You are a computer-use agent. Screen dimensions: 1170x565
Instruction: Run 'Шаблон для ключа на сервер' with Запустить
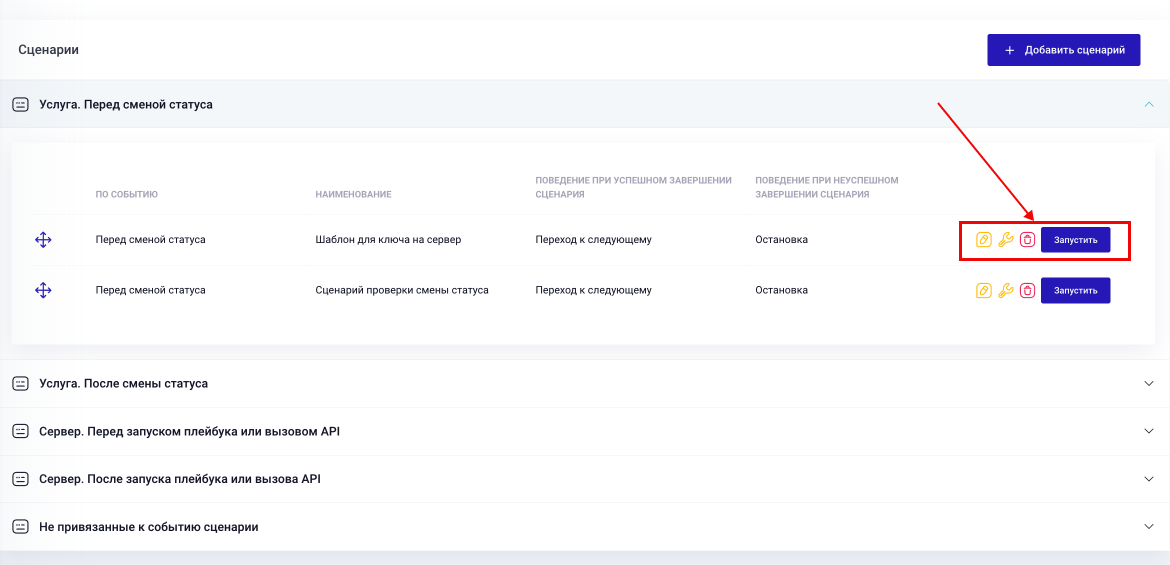(x=1075, y=240)
